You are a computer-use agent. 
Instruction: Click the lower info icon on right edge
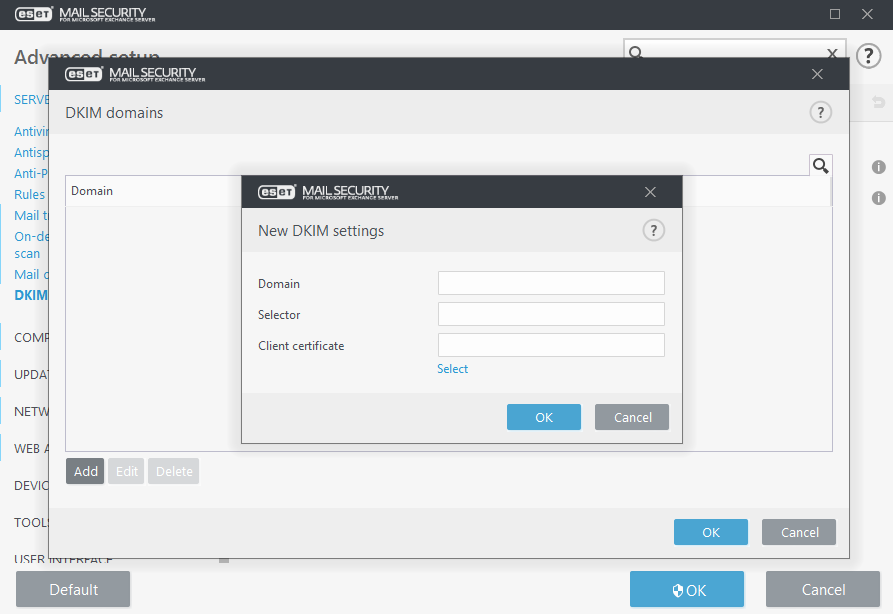pyautogui.click(x=878, y=198)
